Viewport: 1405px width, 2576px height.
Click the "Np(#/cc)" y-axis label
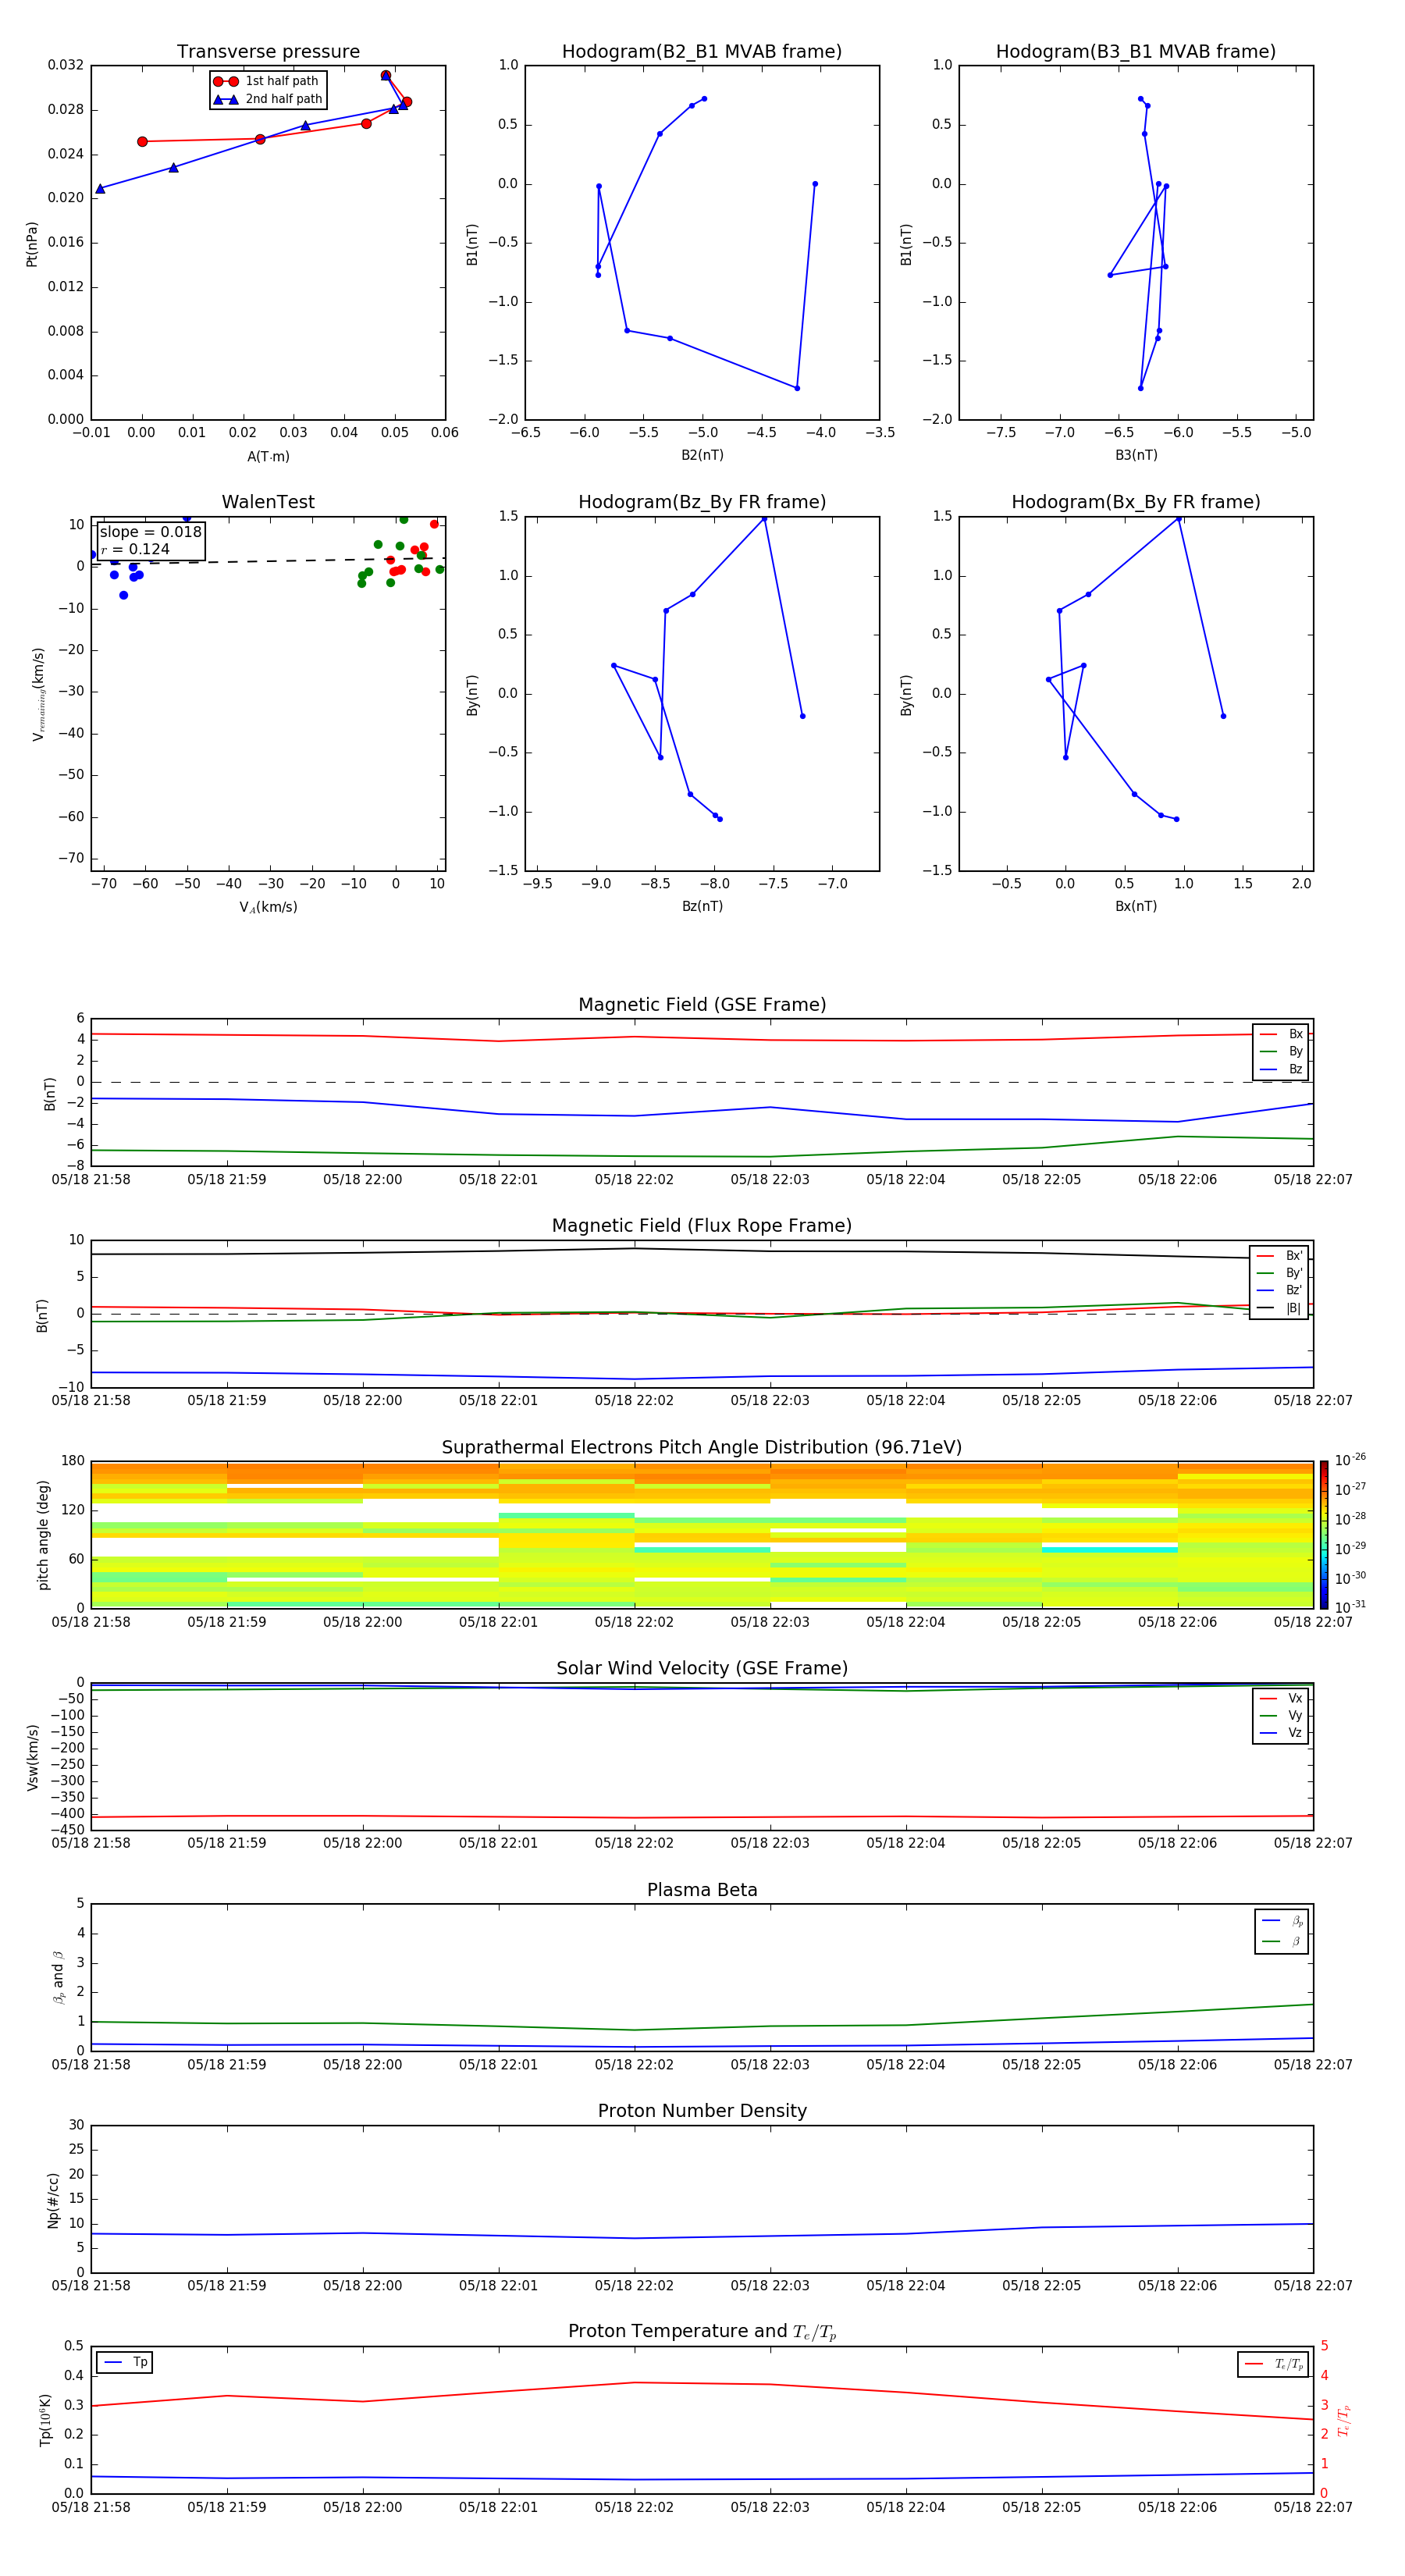click(52, 2200)
